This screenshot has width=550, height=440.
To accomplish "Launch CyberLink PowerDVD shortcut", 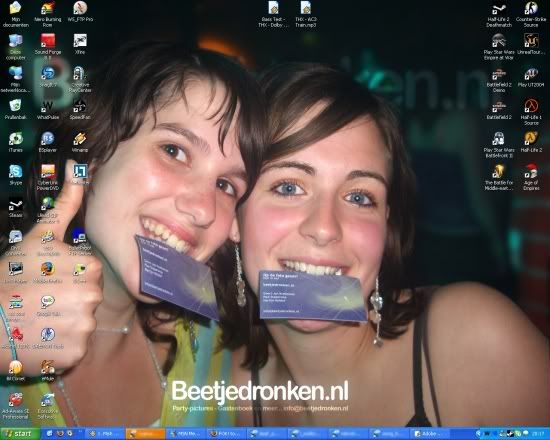I will (48, 177).
